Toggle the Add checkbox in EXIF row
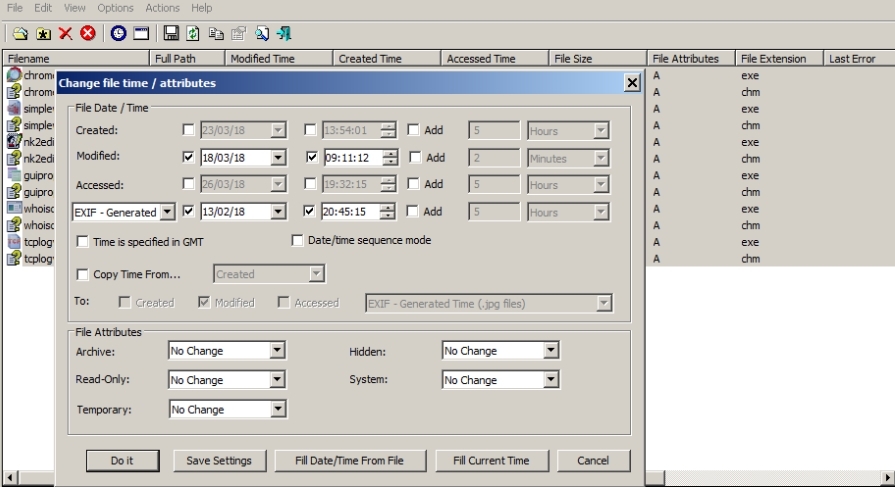 pos(412,211)
